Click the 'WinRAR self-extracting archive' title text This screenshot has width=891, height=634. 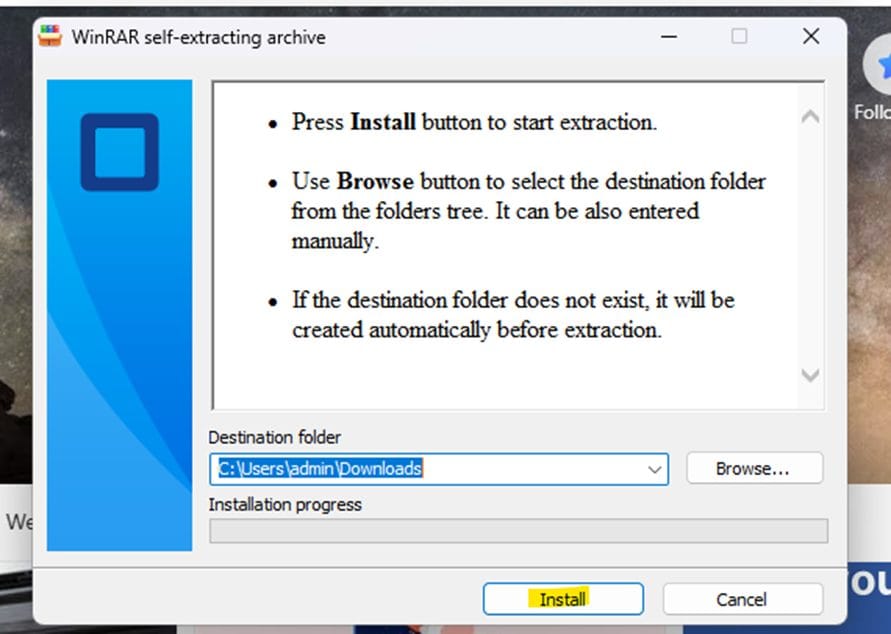pos(198,37)
